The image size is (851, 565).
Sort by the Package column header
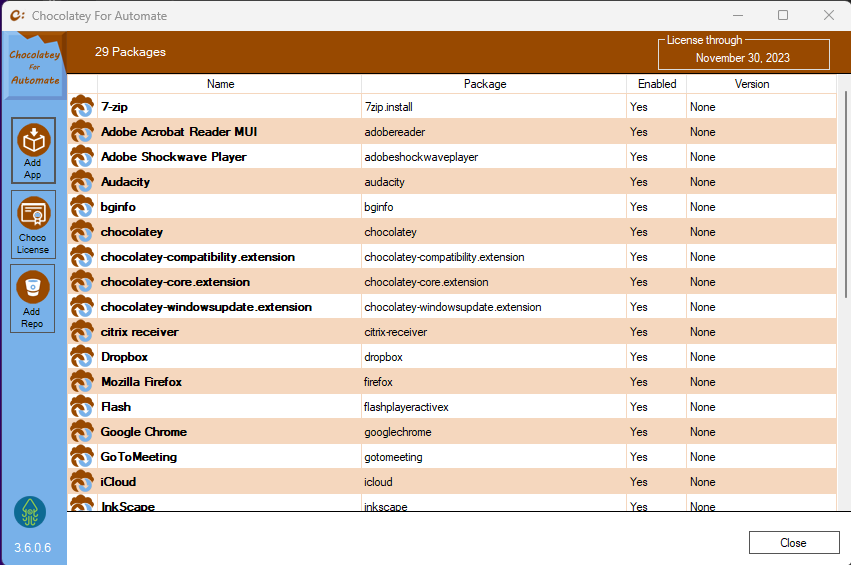pos(485,84)
